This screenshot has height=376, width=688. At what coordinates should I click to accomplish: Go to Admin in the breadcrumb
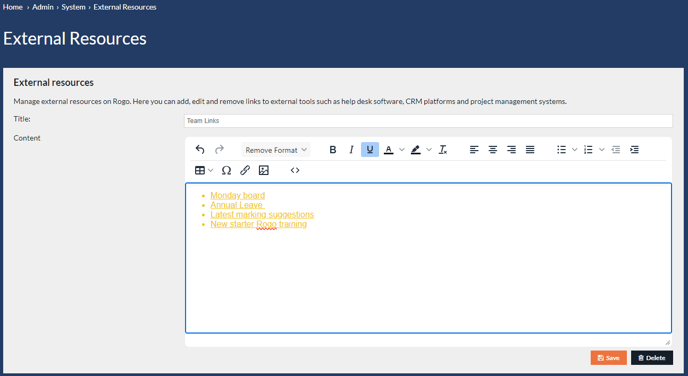pyautogui.click(x=43, y=7)
